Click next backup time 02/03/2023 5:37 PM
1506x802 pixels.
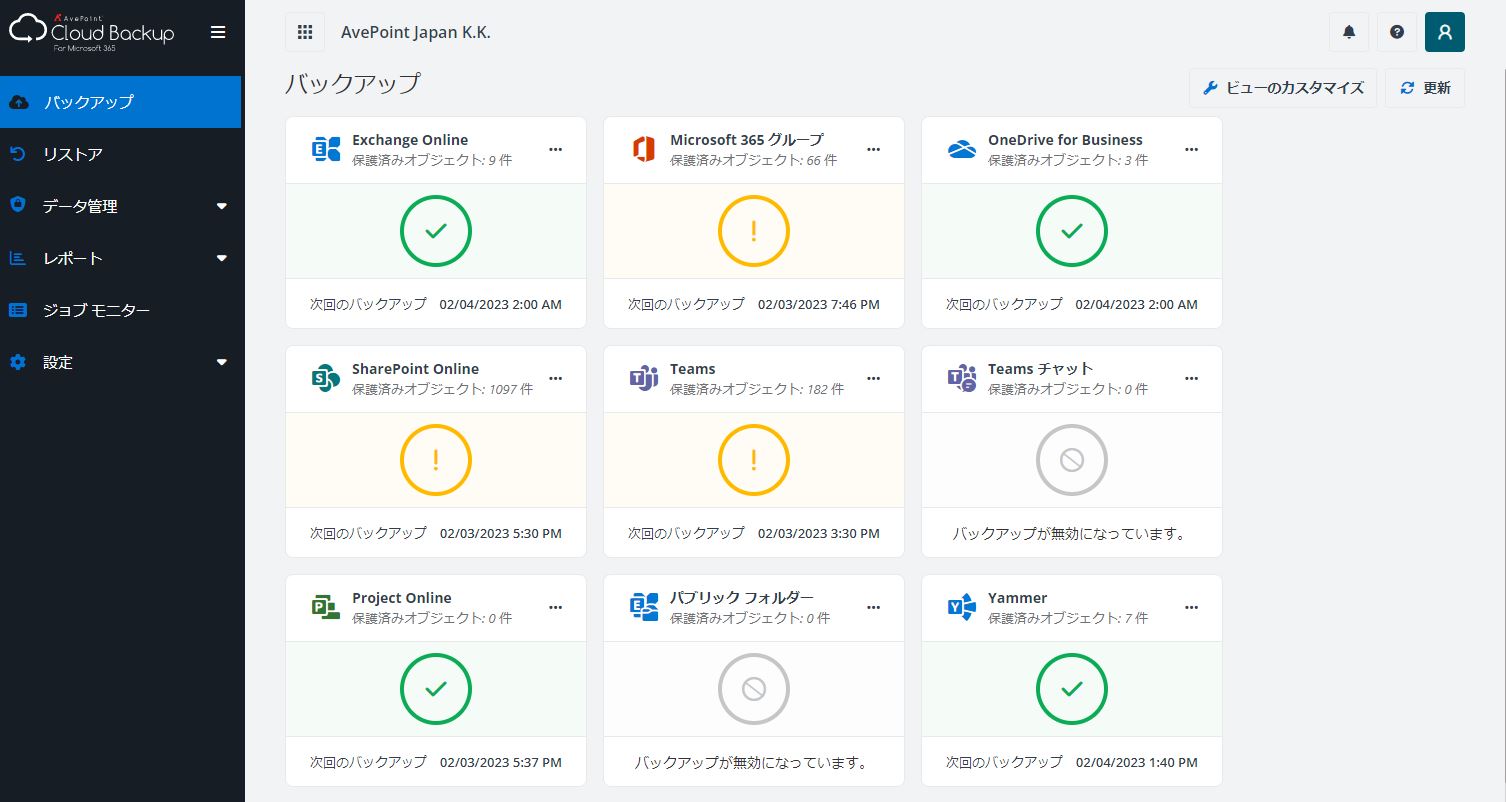(x=501, y=762)
